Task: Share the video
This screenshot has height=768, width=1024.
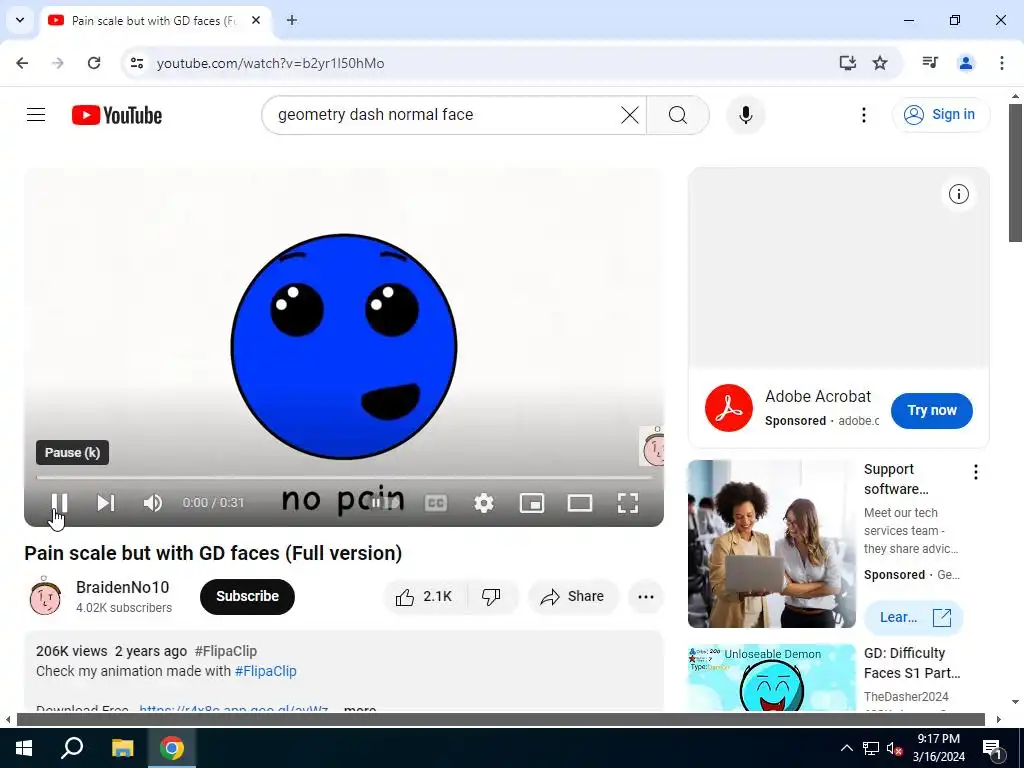Action: click(573, 596)
